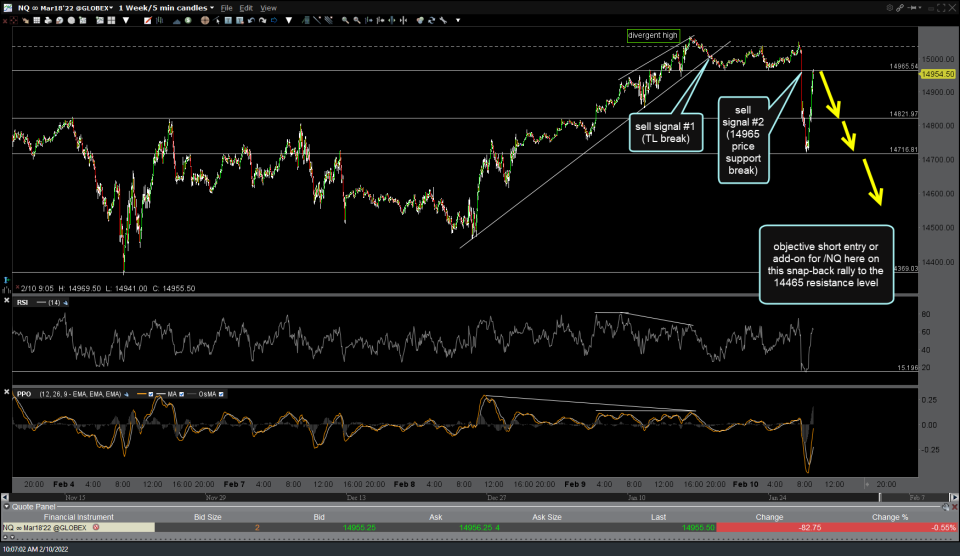Image resolution: width=960 pixels, height=556 pixels.
Task: Close the RSI indicator panel
Action: (7, 301)
